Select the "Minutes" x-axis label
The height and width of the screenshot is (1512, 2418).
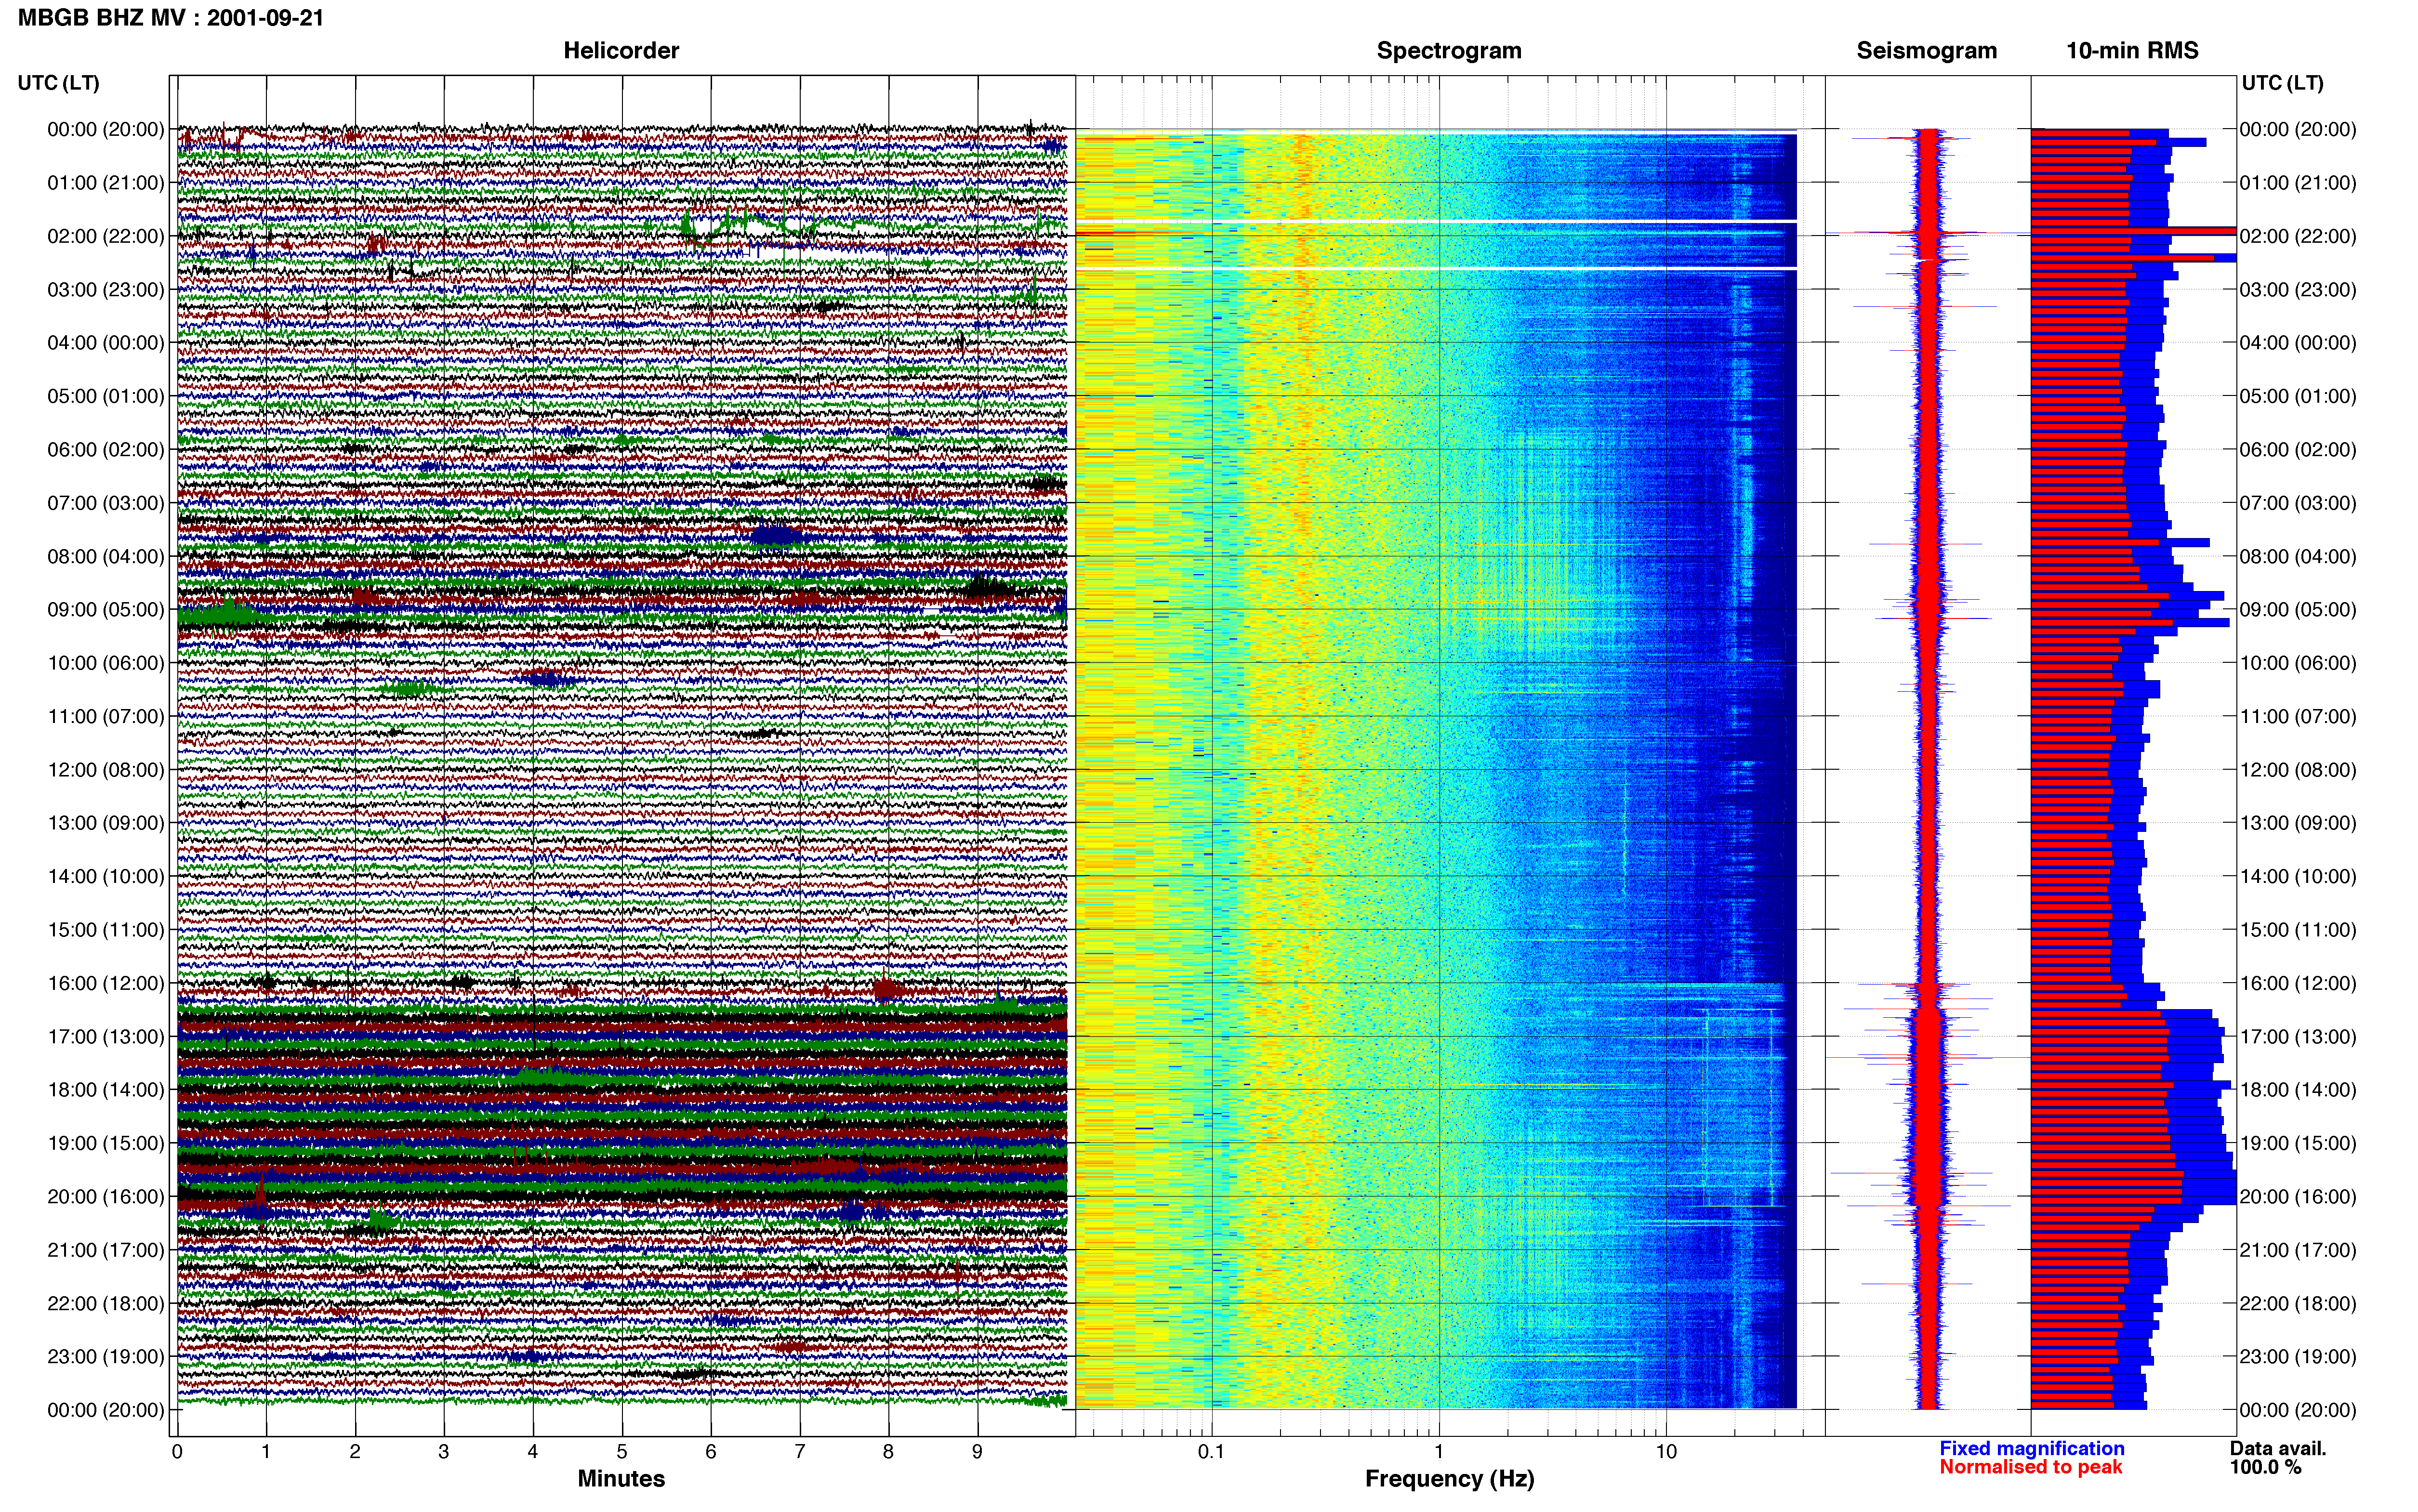(x=621, y=1478)
